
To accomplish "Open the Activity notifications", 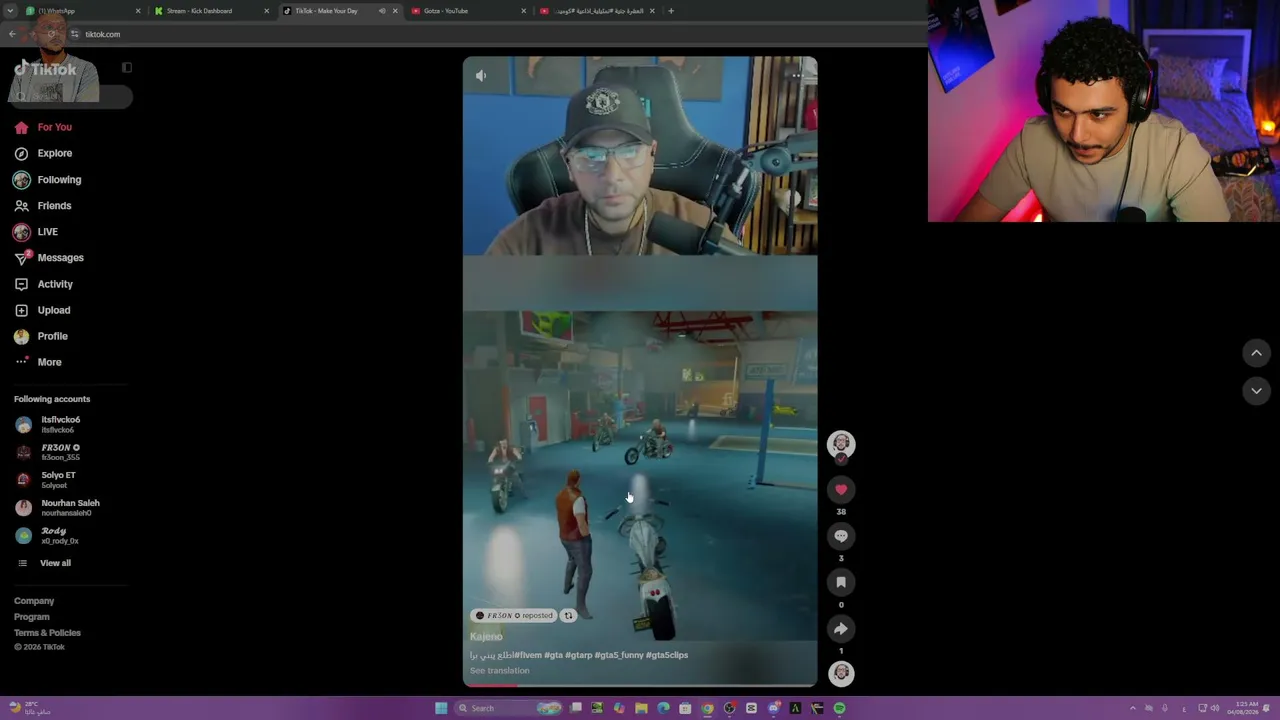I will 44,284.
